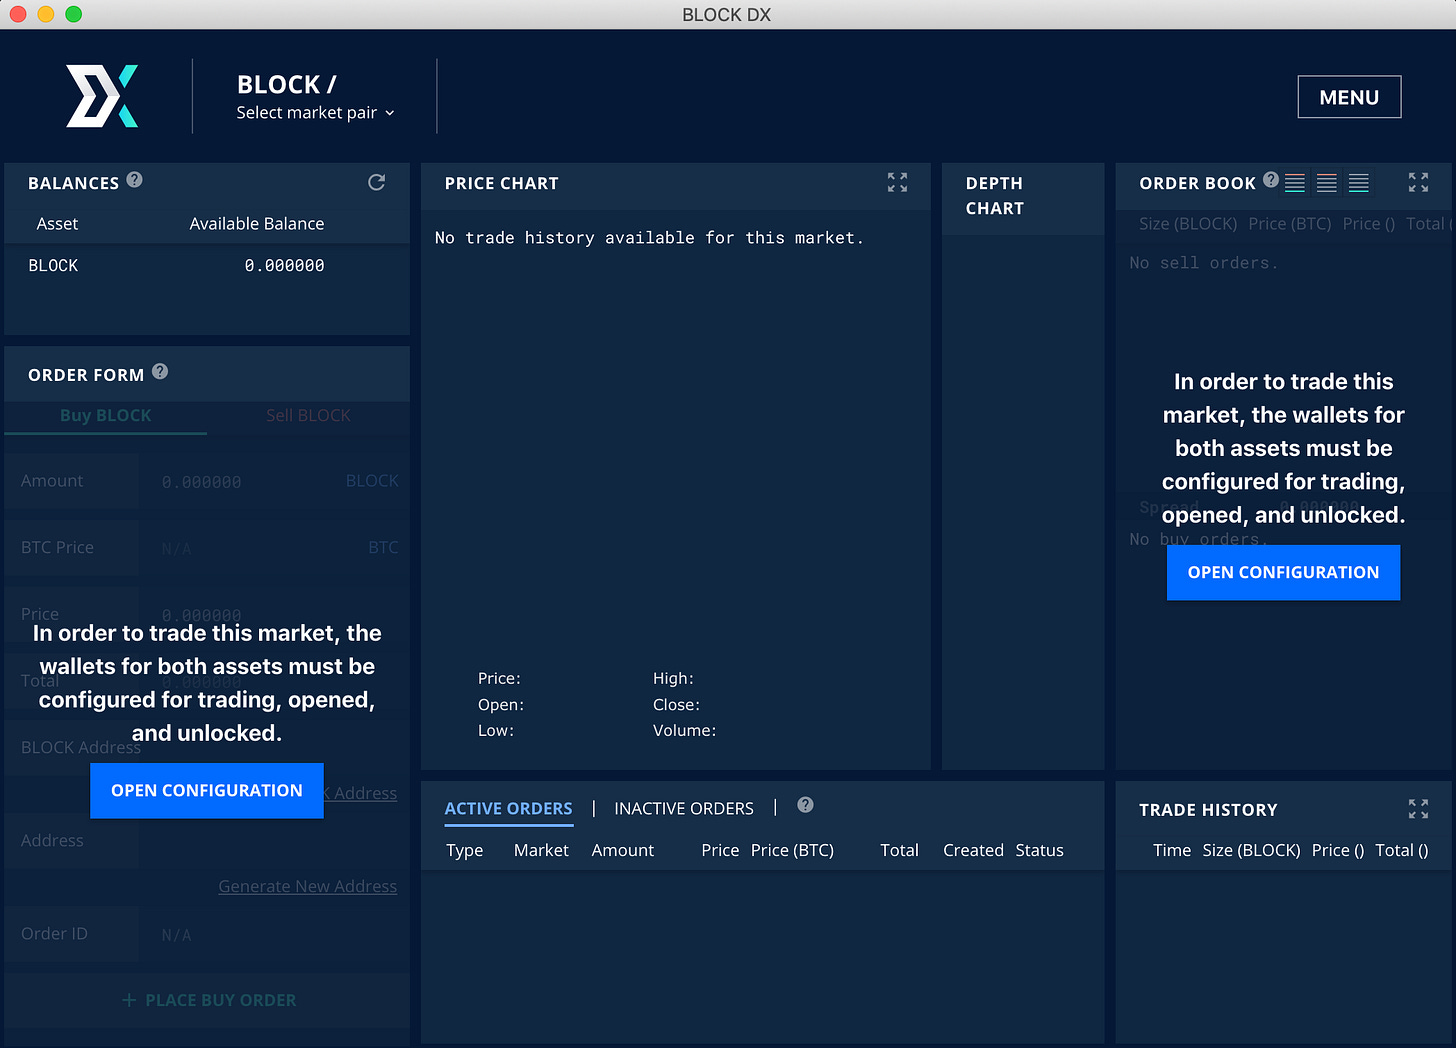Open the MENU in the header
This screenshot has height=1048, width=1456.
1348,97
